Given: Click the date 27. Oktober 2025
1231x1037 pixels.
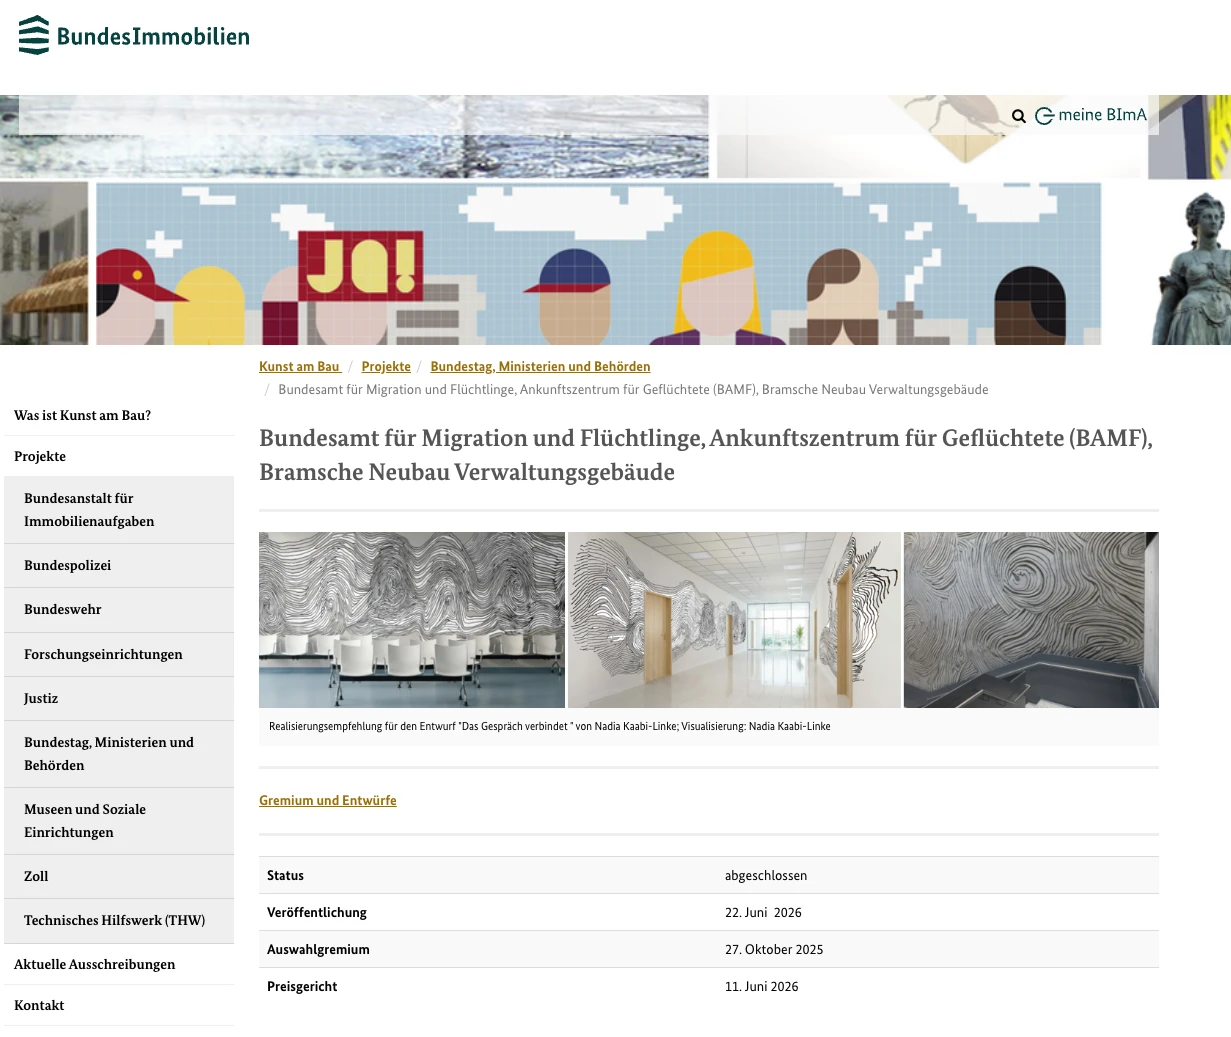Looking at the screenshot, I should tap(774, 949).
